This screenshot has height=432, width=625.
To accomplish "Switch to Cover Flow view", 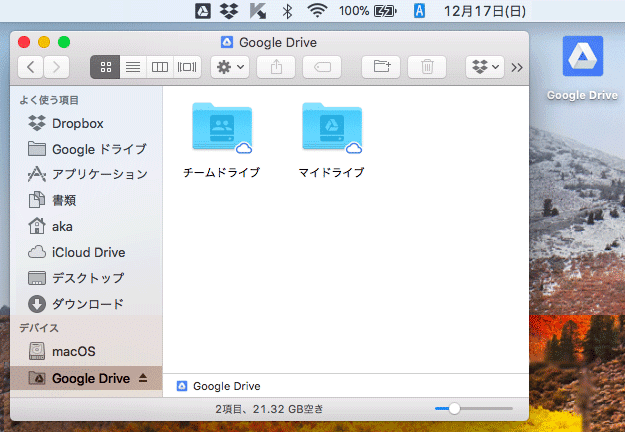I will point(187,67).
